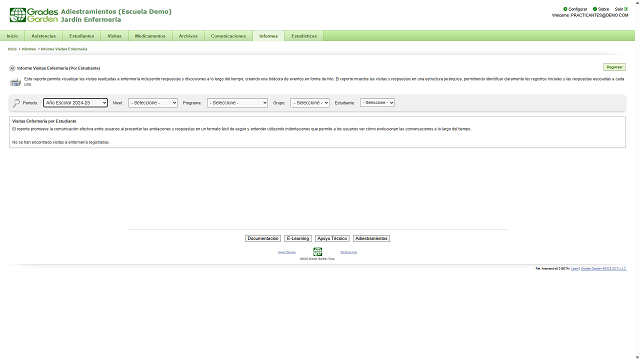Screen dimensions: 640x360
Task: Click the Configurar link text
Action: [x=578, y=9]
